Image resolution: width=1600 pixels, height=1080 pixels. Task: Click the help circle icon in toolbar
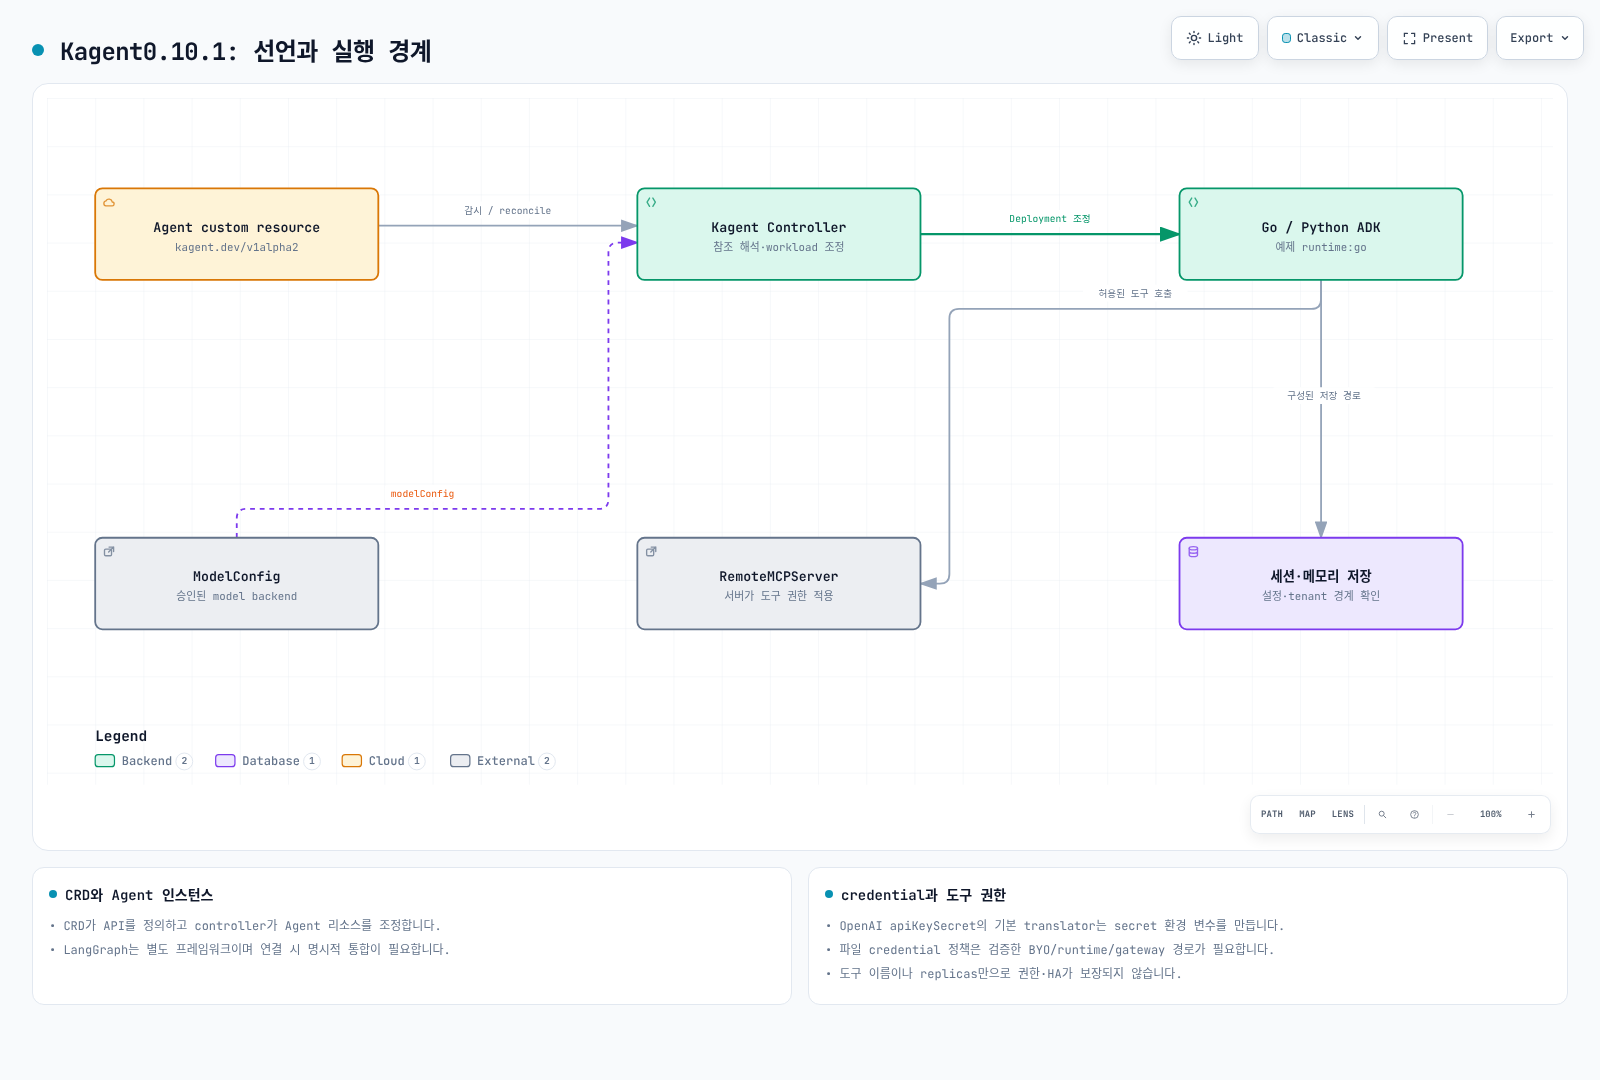coord(1414,814)
